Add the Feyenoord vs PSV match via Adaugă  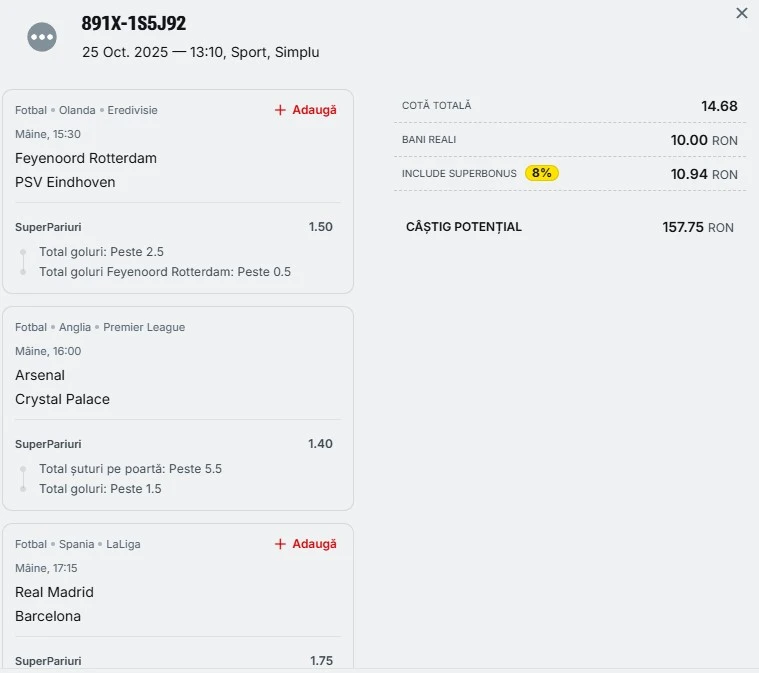(306, 110)
